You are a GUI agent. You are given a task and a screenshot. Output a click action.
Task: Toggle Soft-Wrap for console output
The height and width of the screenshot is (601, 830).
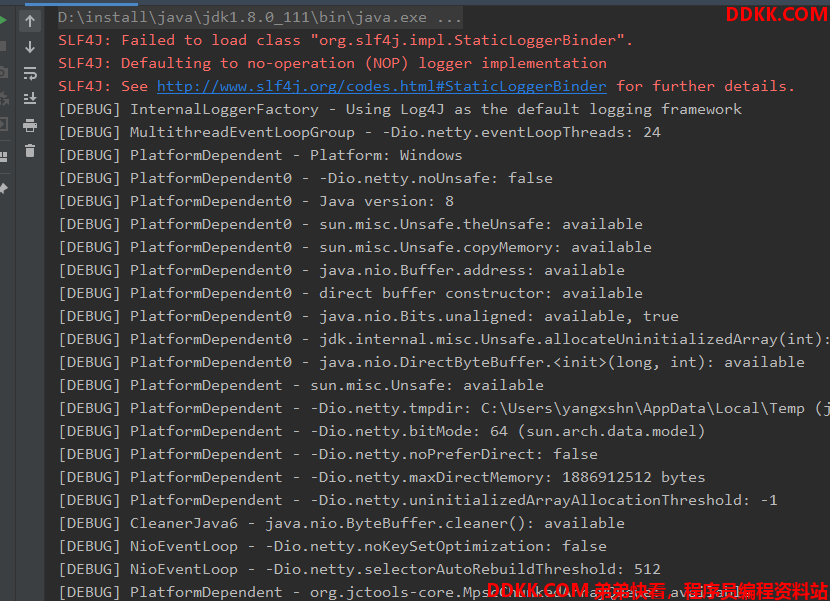[x=30, y=72]
